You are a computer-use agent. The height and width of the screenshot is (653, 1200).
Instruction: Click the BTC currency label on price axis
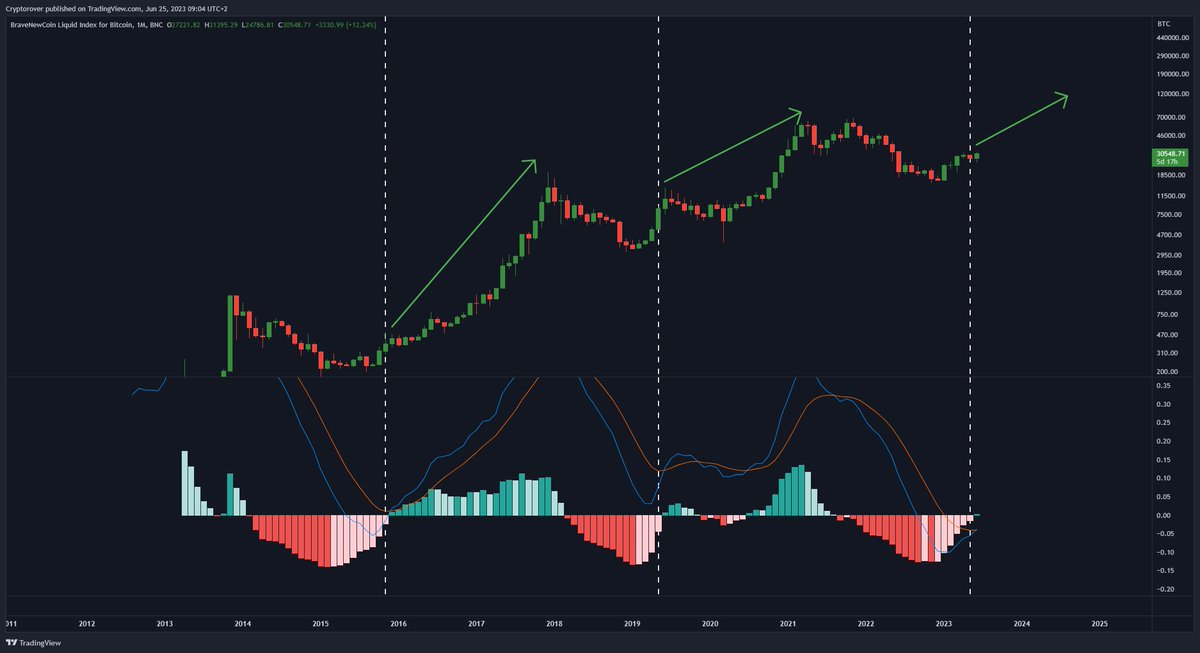(1163, 22)
